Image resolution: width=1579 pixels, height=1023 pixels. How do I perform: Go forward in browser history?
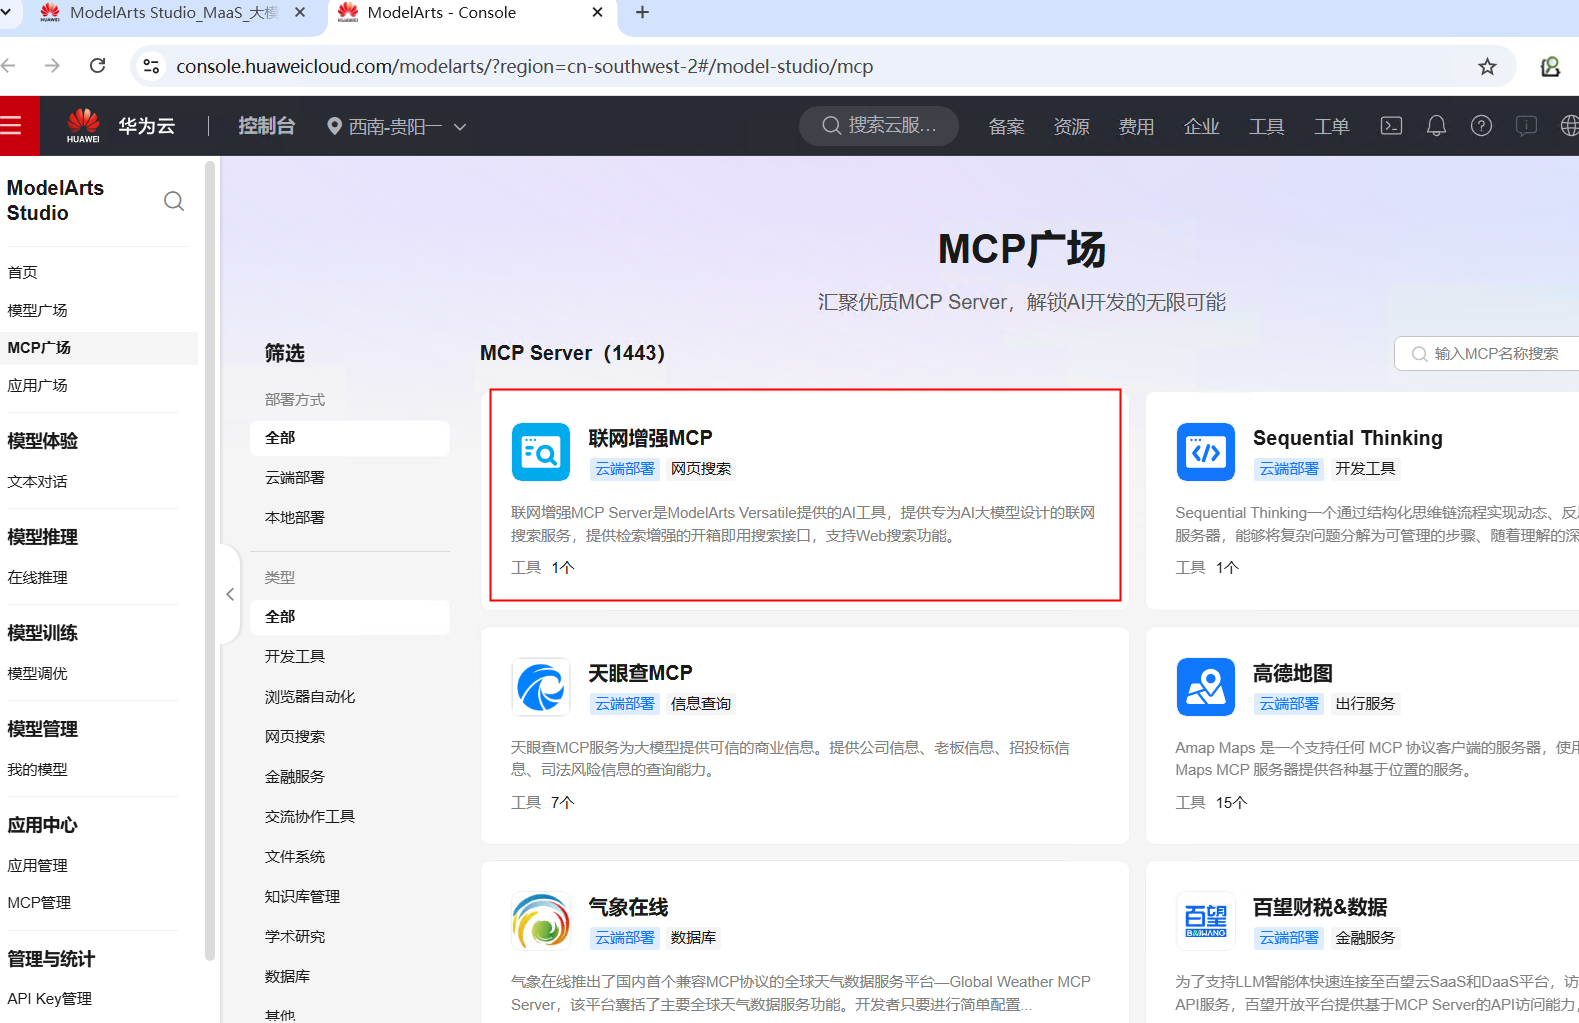pos(52,66)
